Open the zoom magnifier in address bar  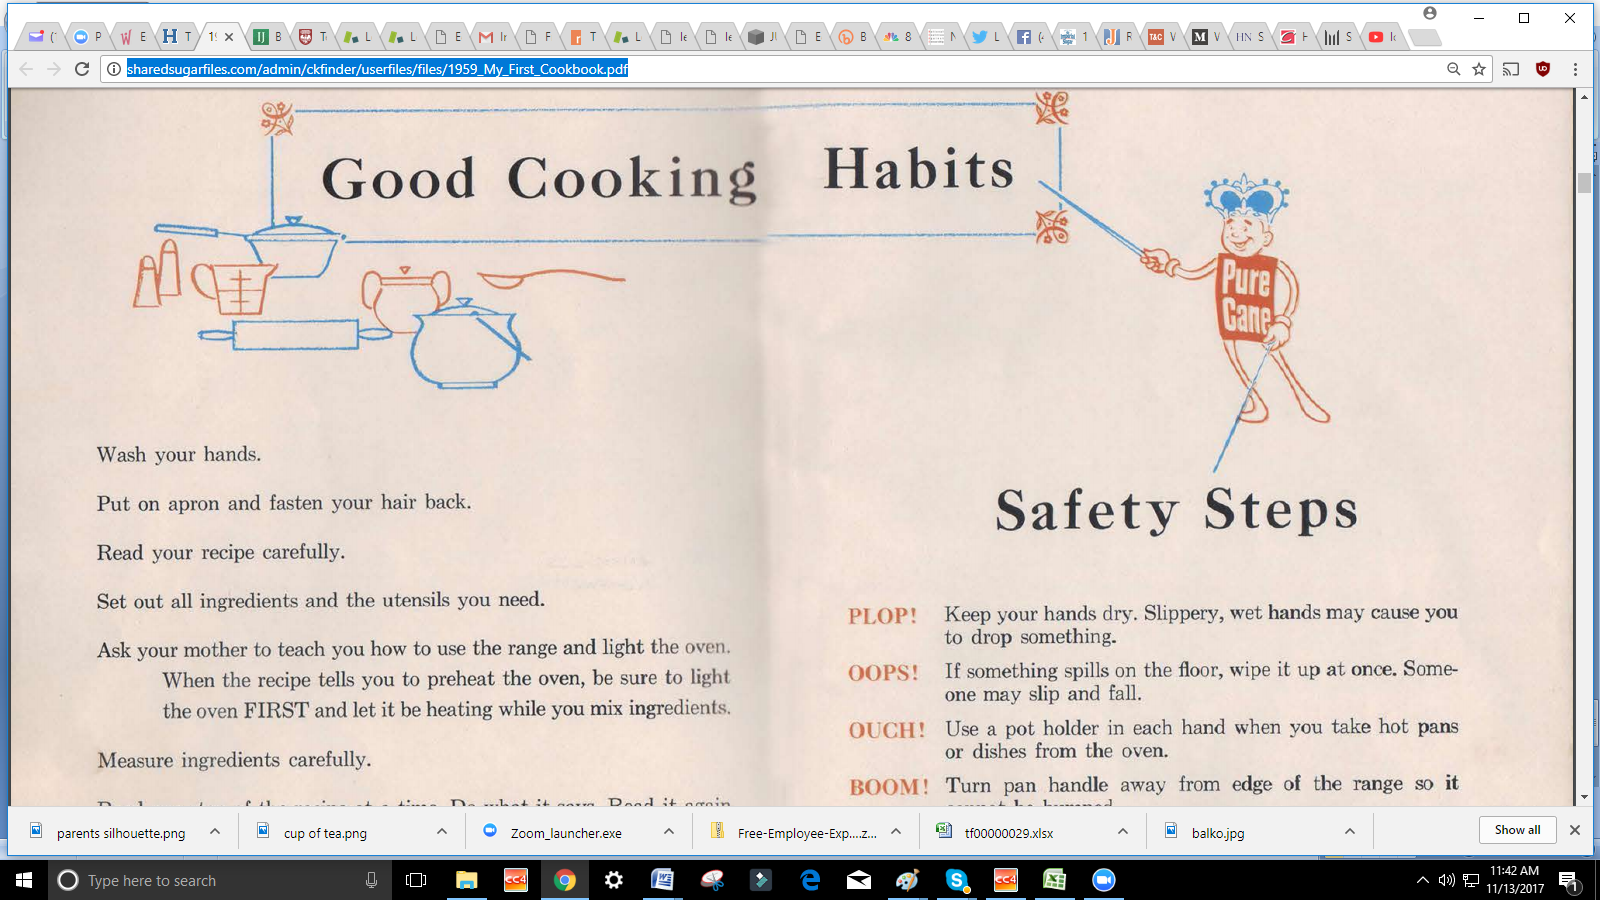tap(1453, 69)
